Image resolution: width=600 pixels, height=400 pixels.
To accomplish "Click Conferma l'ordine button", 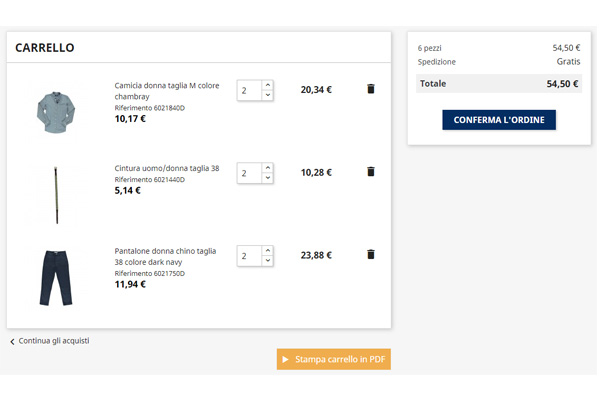I will 499,120.
